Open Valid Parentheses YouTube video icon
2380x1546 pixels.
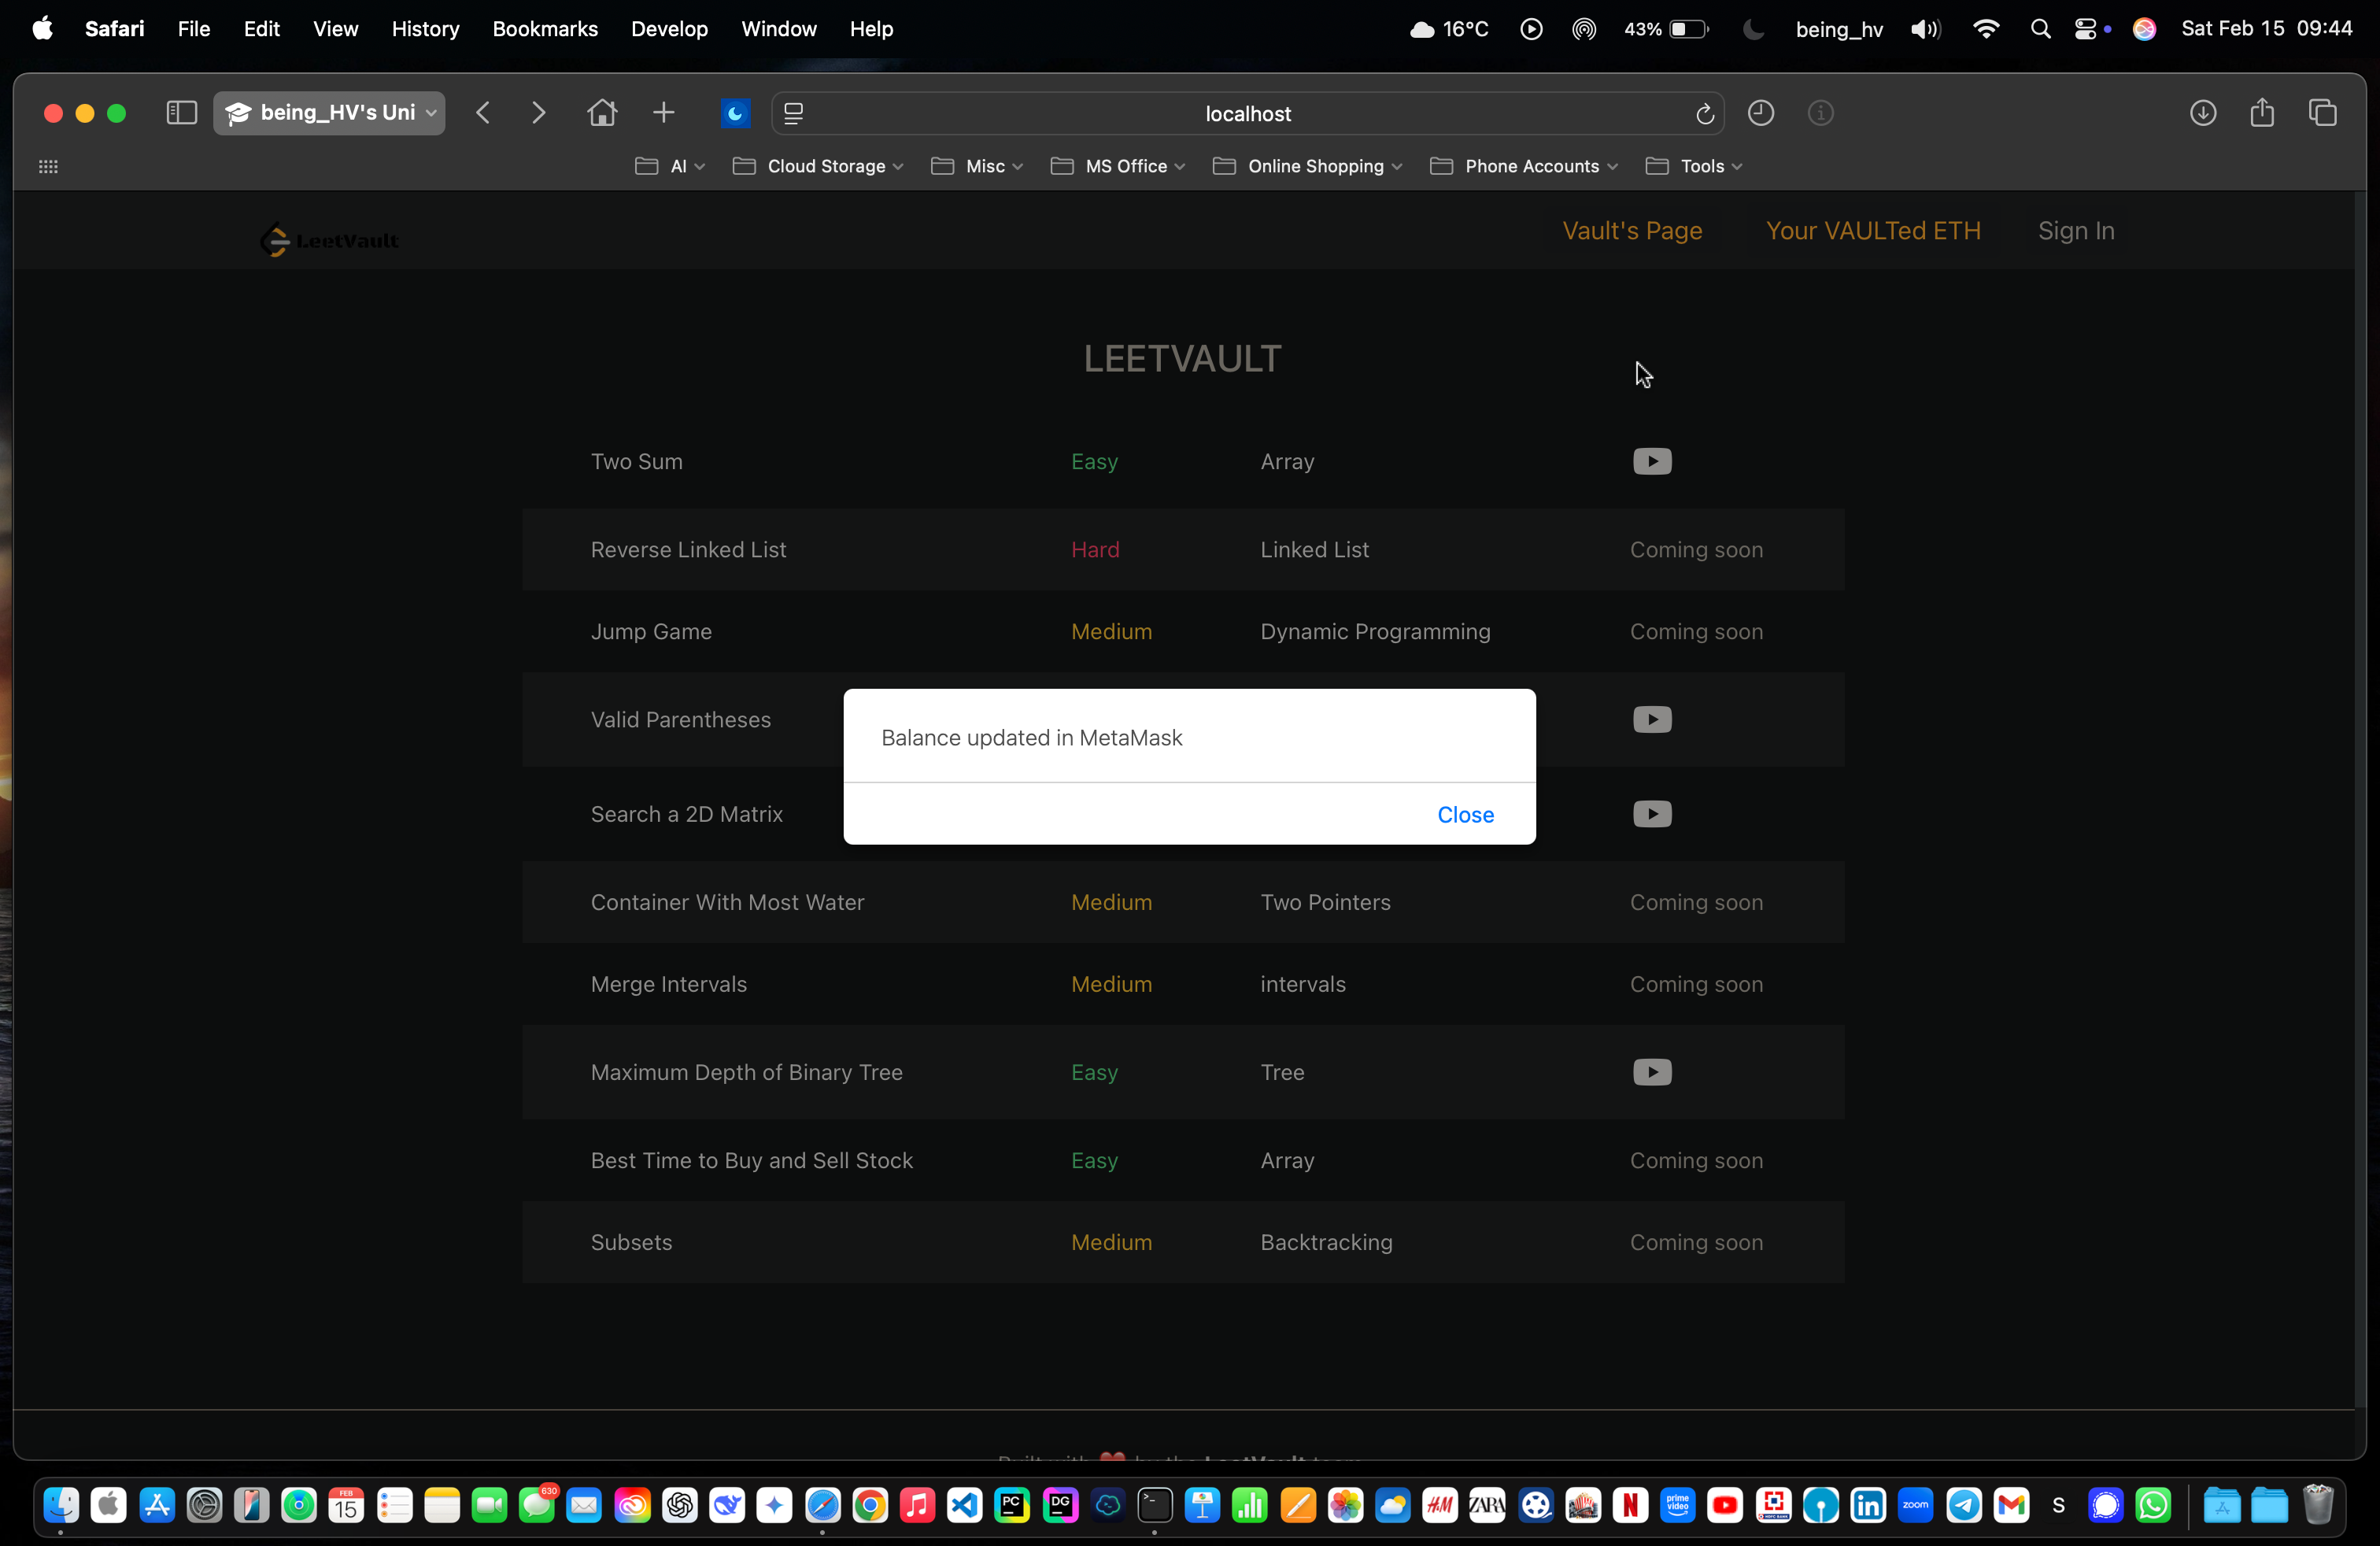pyautogui.click(x=1651, y=719)
